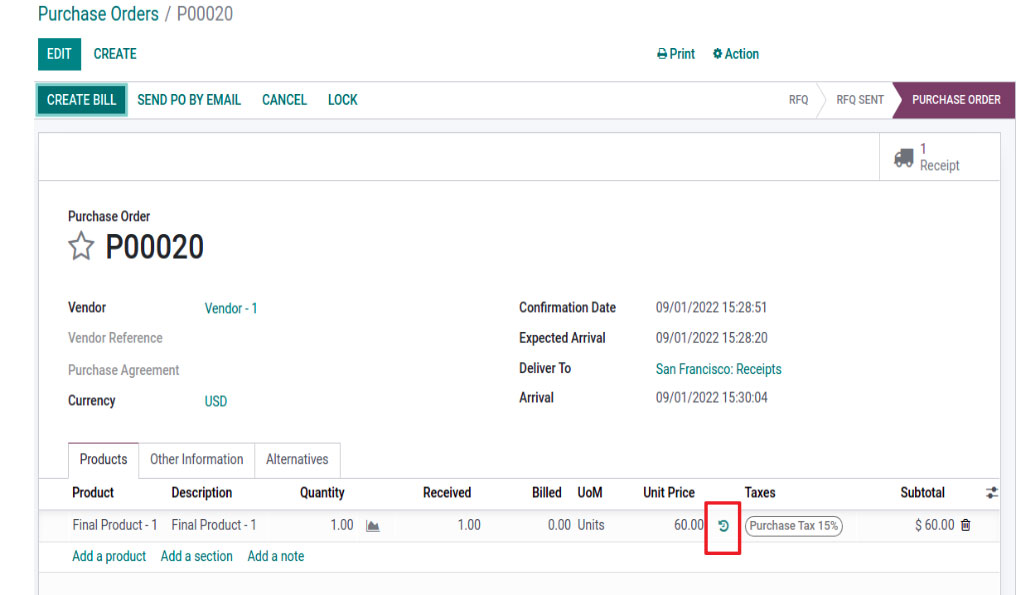Image resolution: width=1022 pixels, height=595 pixels.
Task: Click the EDIT button
Action: (x=59, y=54)
